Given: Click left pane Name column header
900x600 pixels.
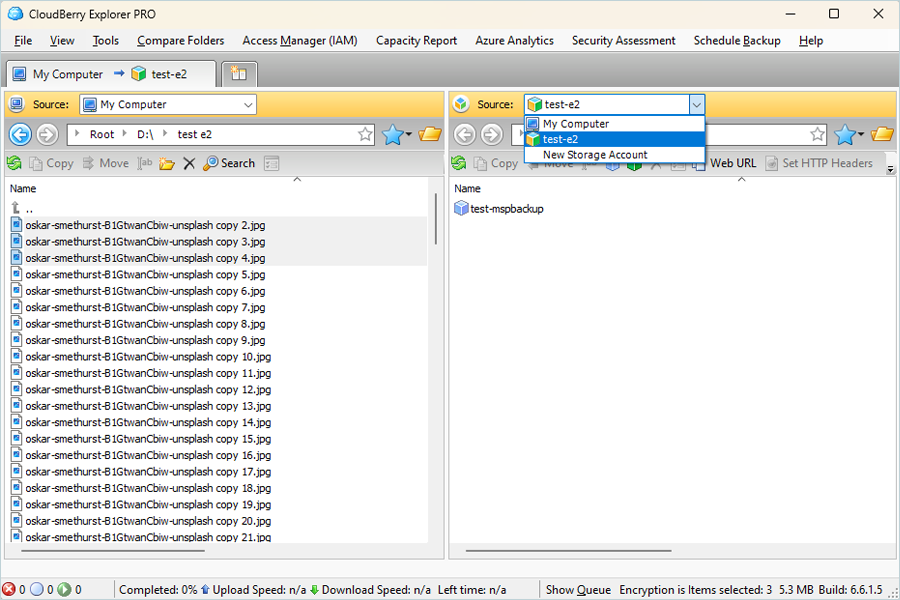Looking at the screenshot, I should coord(23,189).
